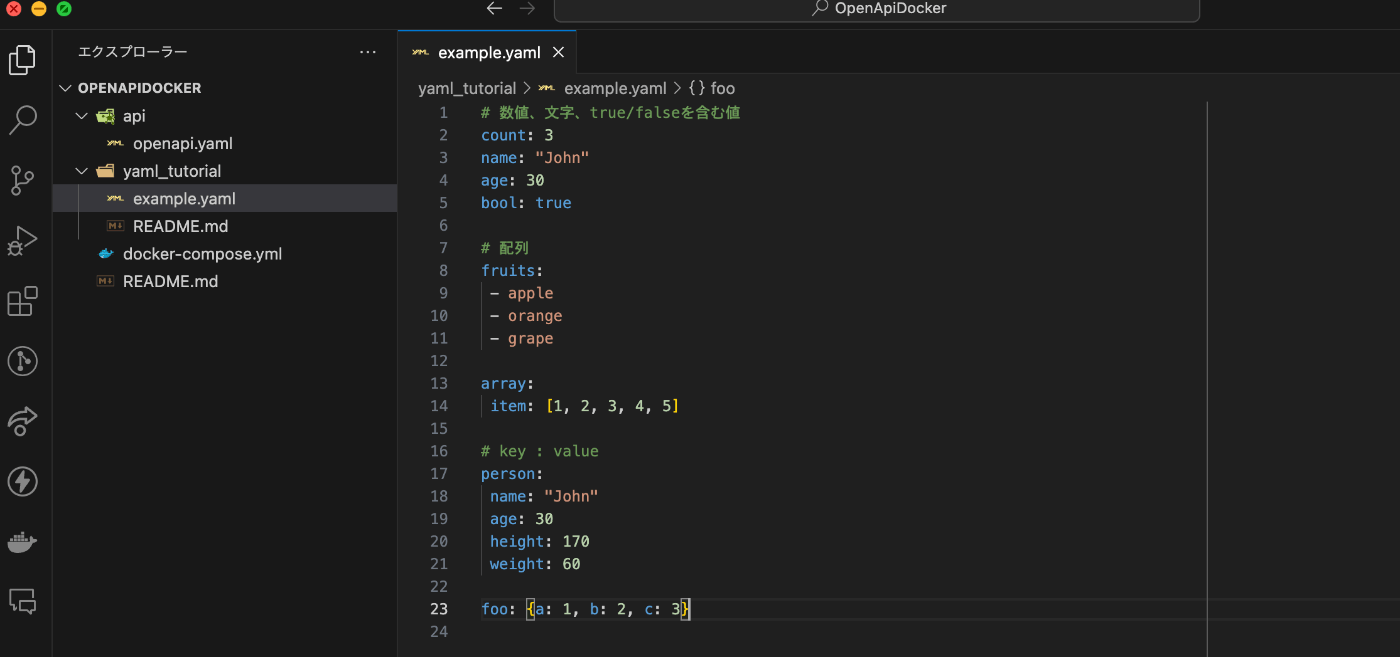Collapse the yaml_tutorial folder
Viewport: 1400px width, 657px height.
click(82, 171)
